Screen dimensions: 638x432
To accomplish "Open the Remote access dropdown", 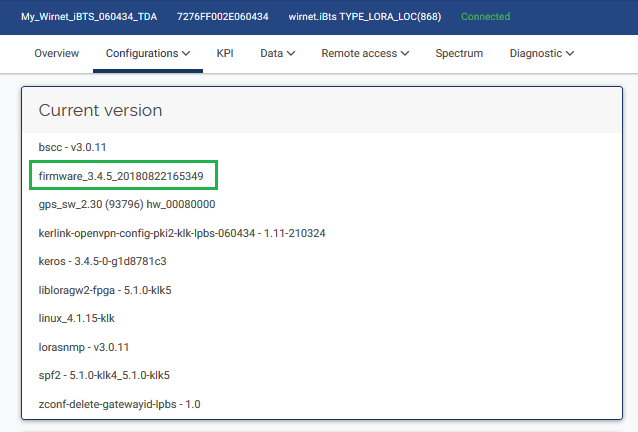I will (x=364, y=53).
